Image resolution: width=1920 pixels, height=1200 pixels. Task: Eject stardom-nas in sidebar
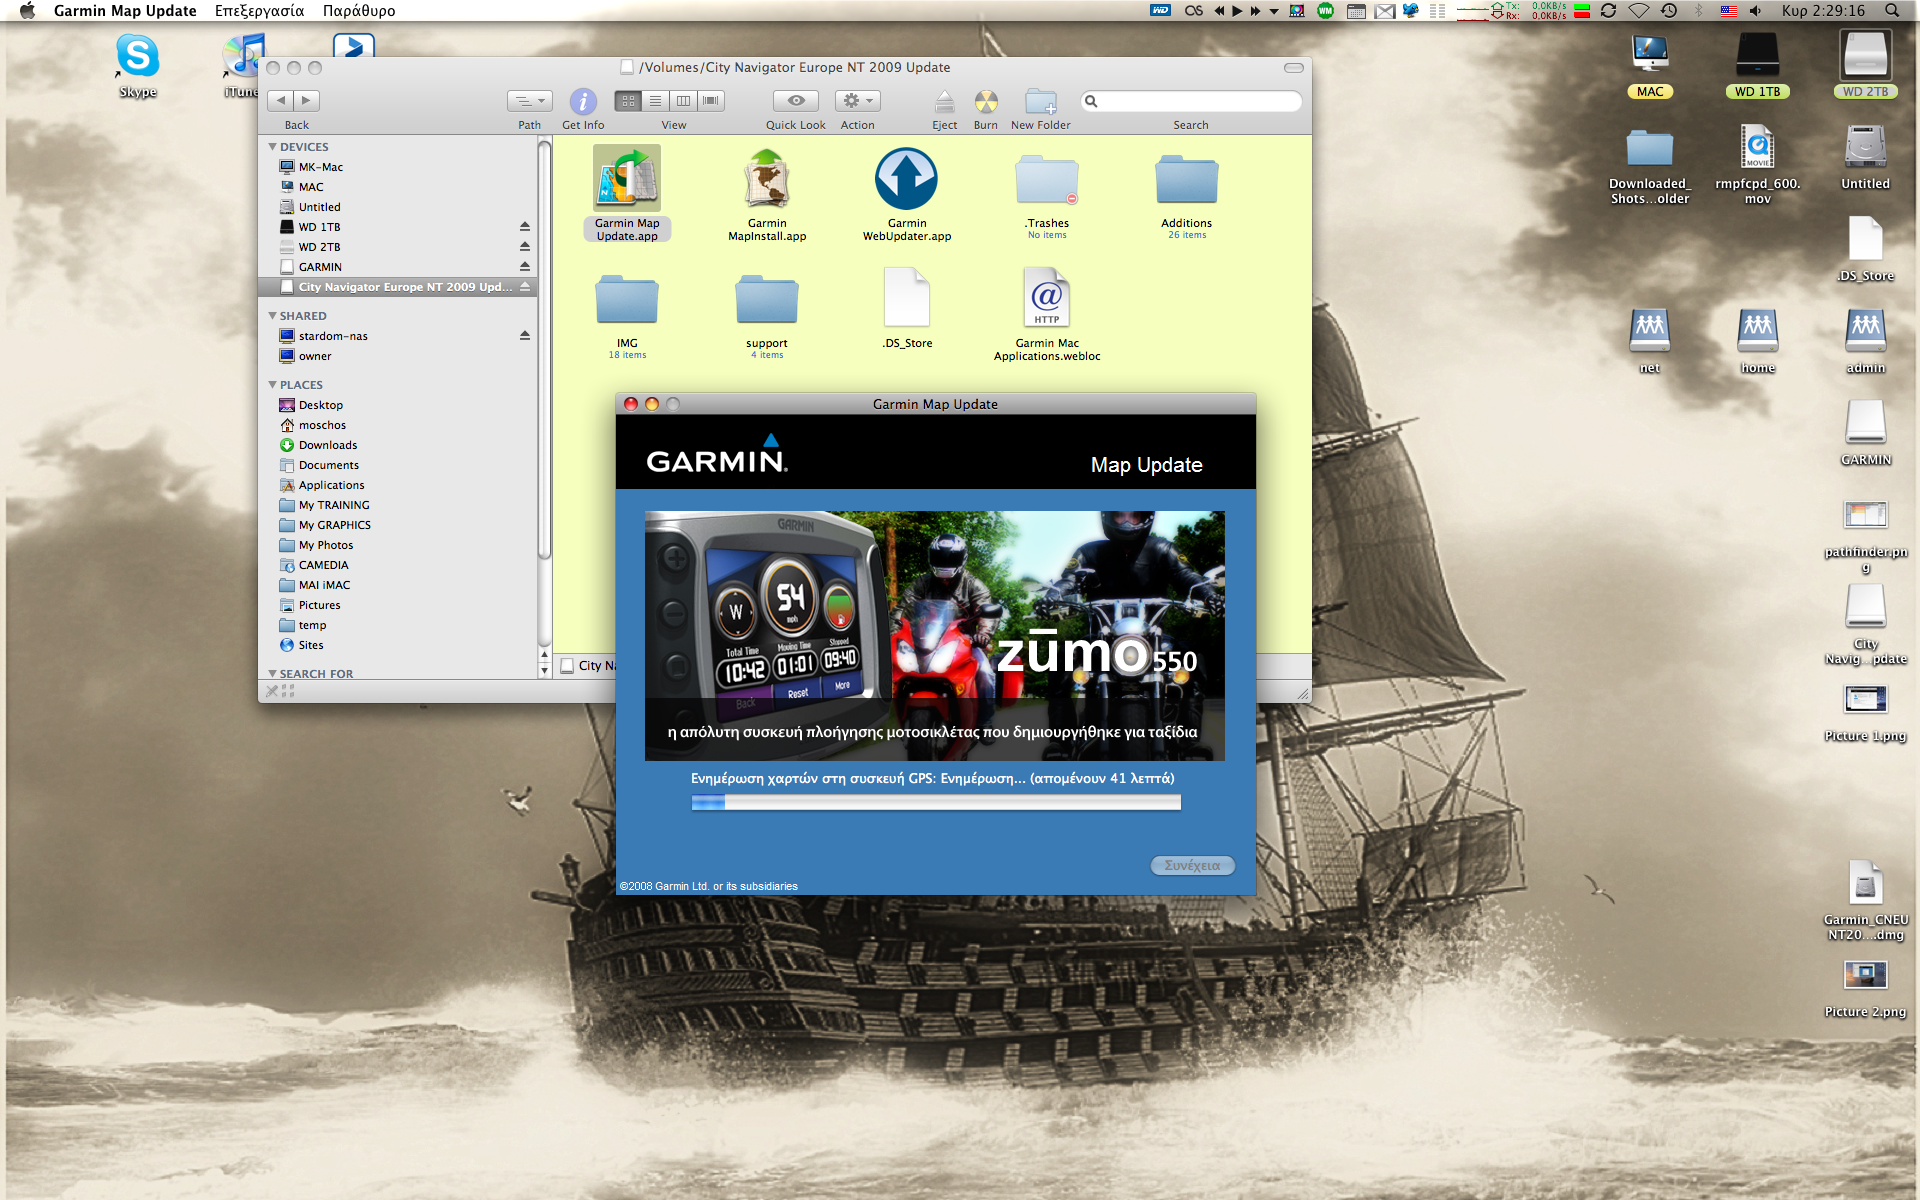524,336
